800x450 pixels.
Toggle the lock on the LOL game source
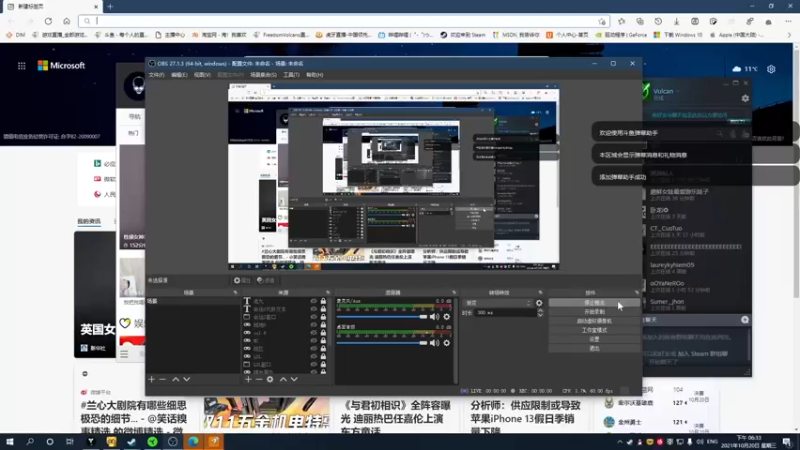coord(323,356)
